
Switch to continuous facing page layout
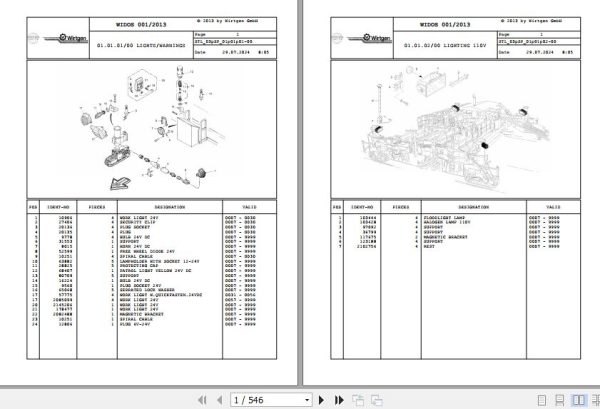(x=596, y=400)
